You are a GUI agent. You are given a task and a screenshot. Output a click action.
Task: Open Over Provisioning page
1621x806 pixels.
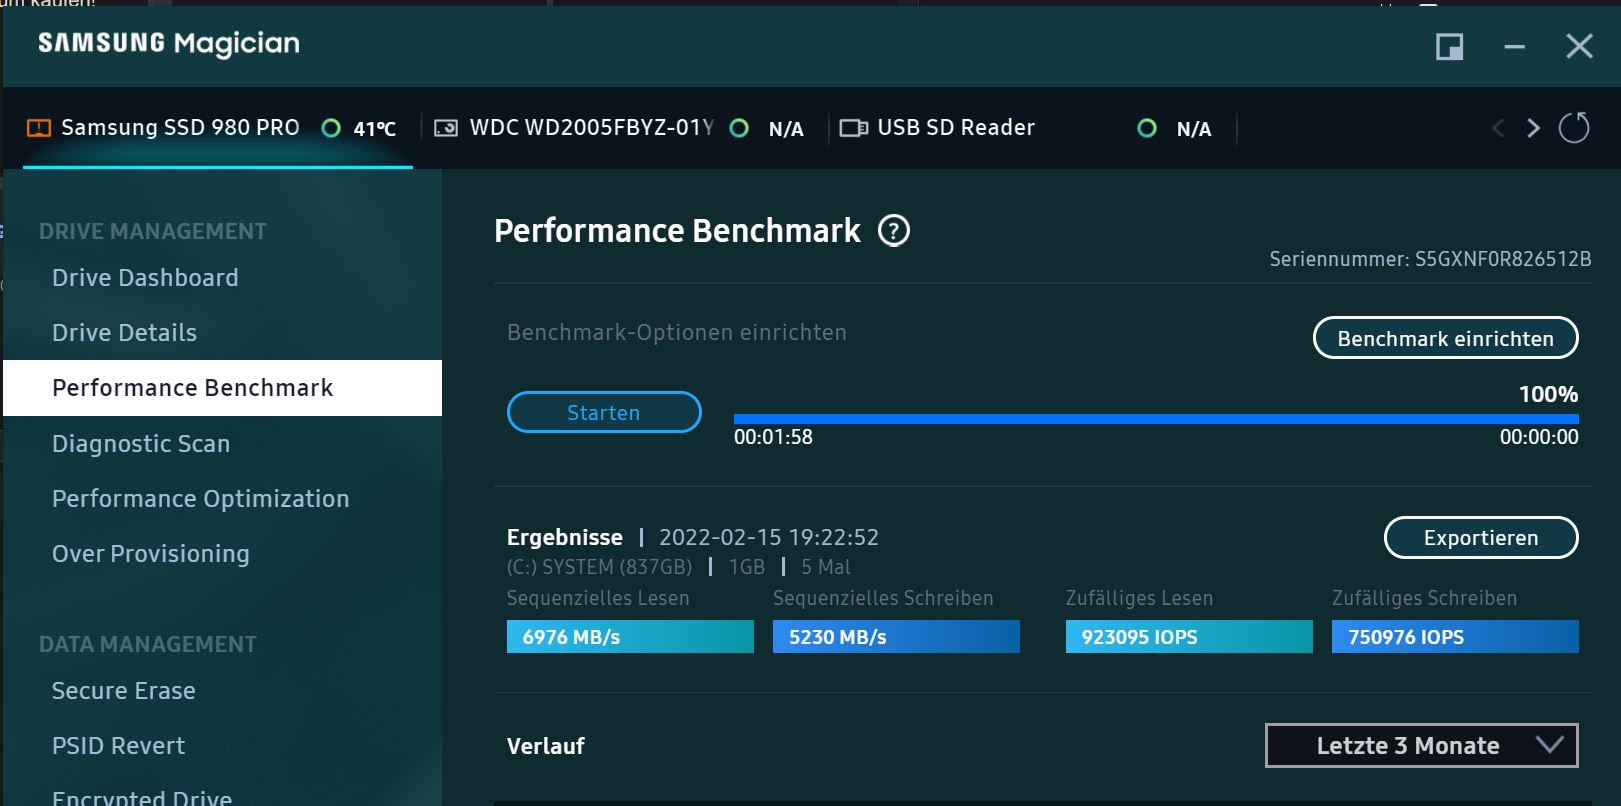(151, 554)
